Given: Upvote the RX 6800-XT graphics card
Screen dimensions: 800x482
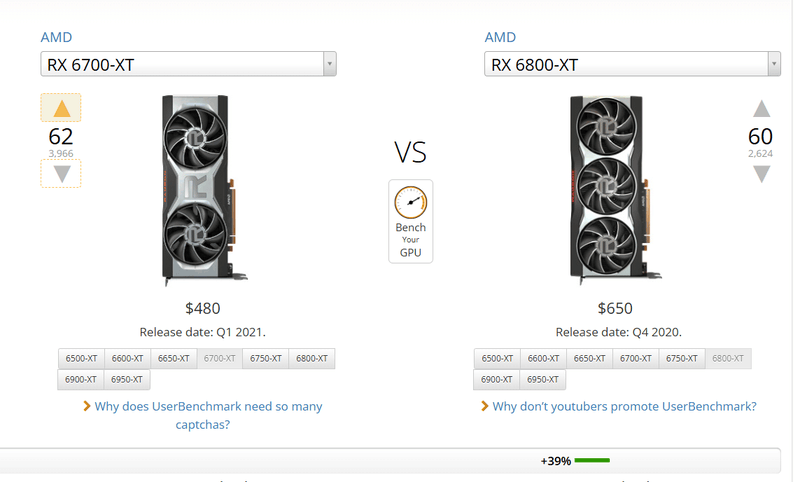Looking at the screenshot, I should click(x=761, y=108).
